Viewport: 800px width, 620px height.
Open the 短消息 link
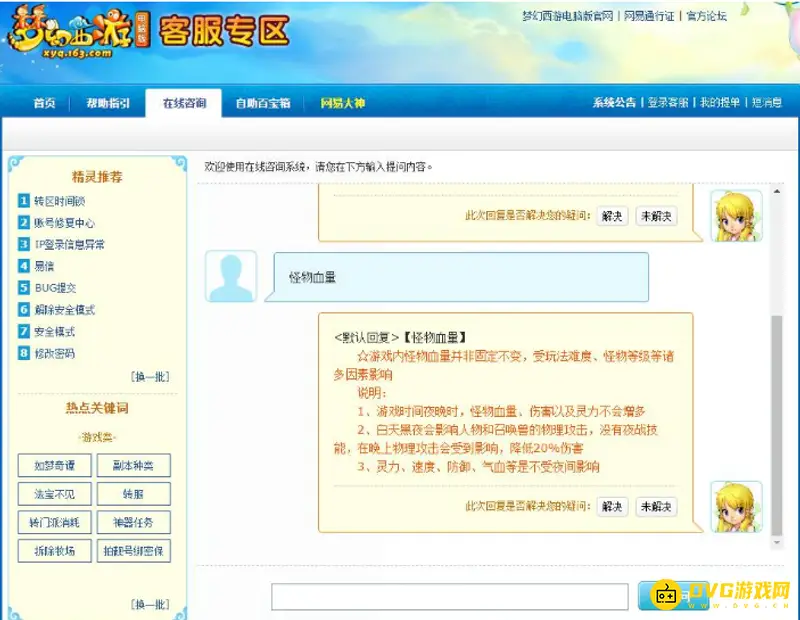click(x=767, y=103)
